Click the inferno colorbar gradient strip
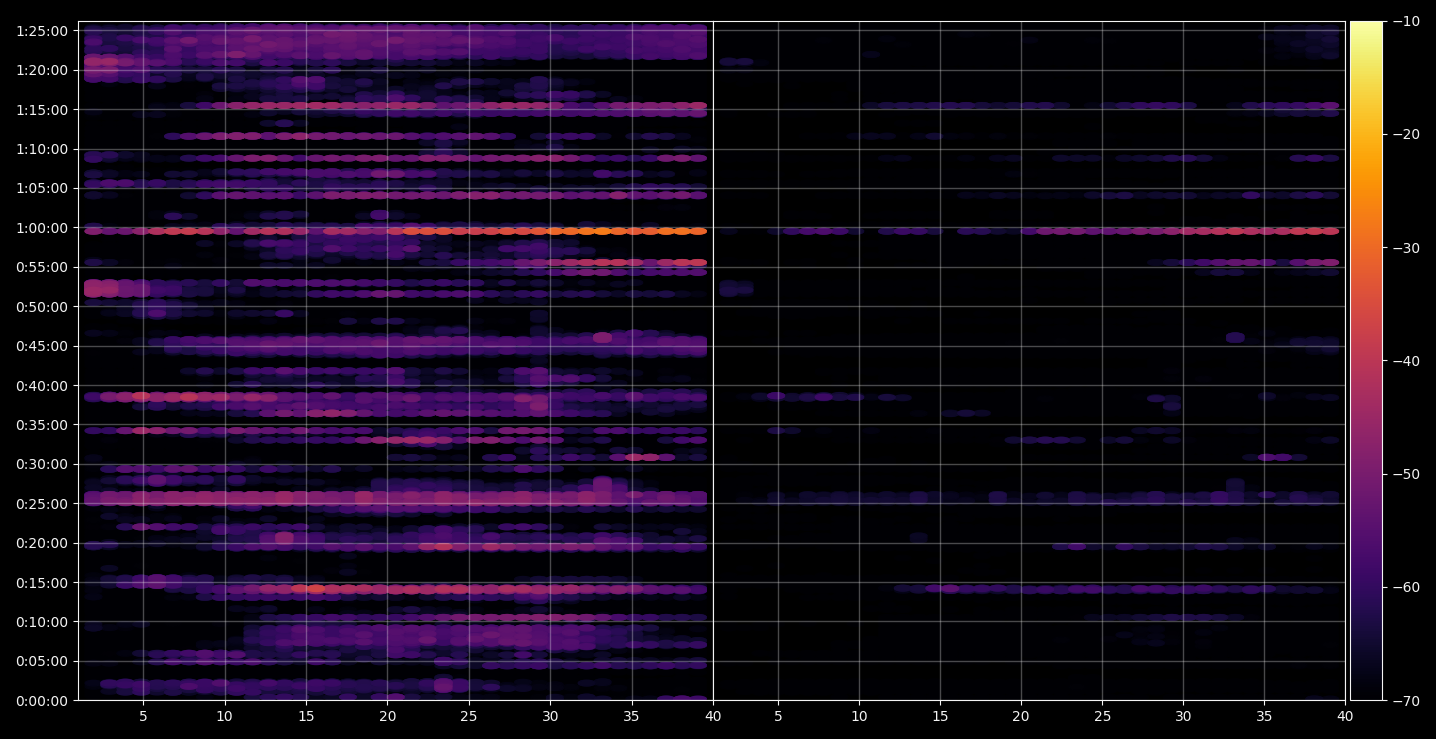 pos(1366,361)
